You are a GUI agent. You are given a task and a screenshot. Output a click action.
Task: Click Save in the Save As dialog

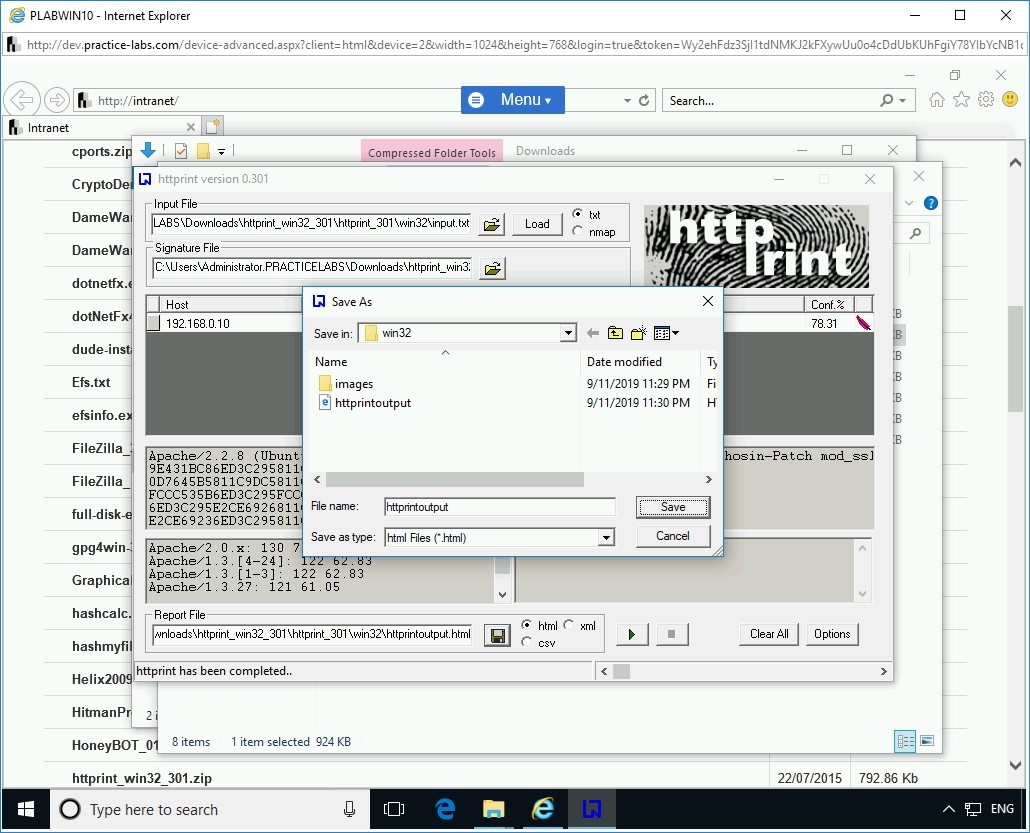click(x=671, y=507)
